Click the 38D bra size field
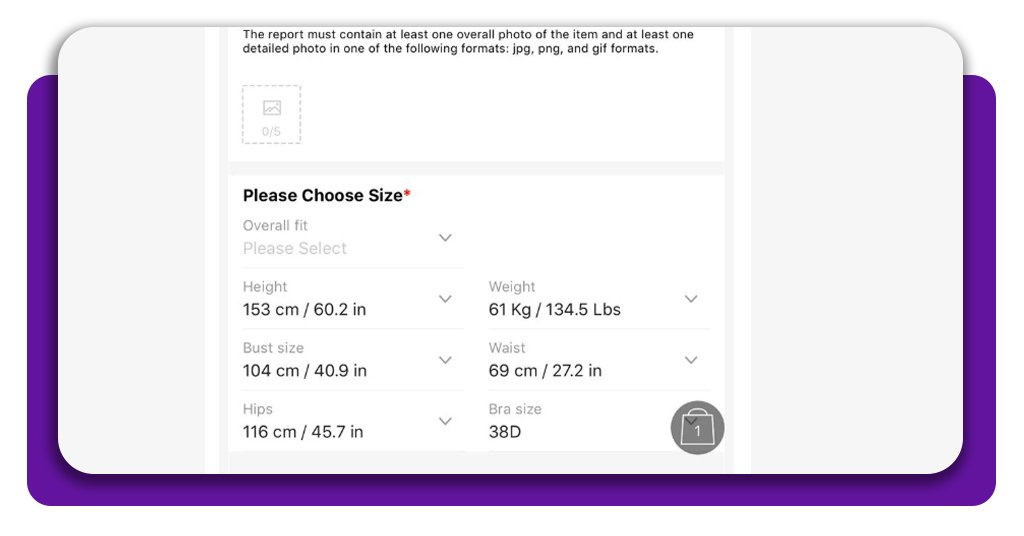This screenshot has height=536, width=1024. pyautogui.click(x=505, y=432)
